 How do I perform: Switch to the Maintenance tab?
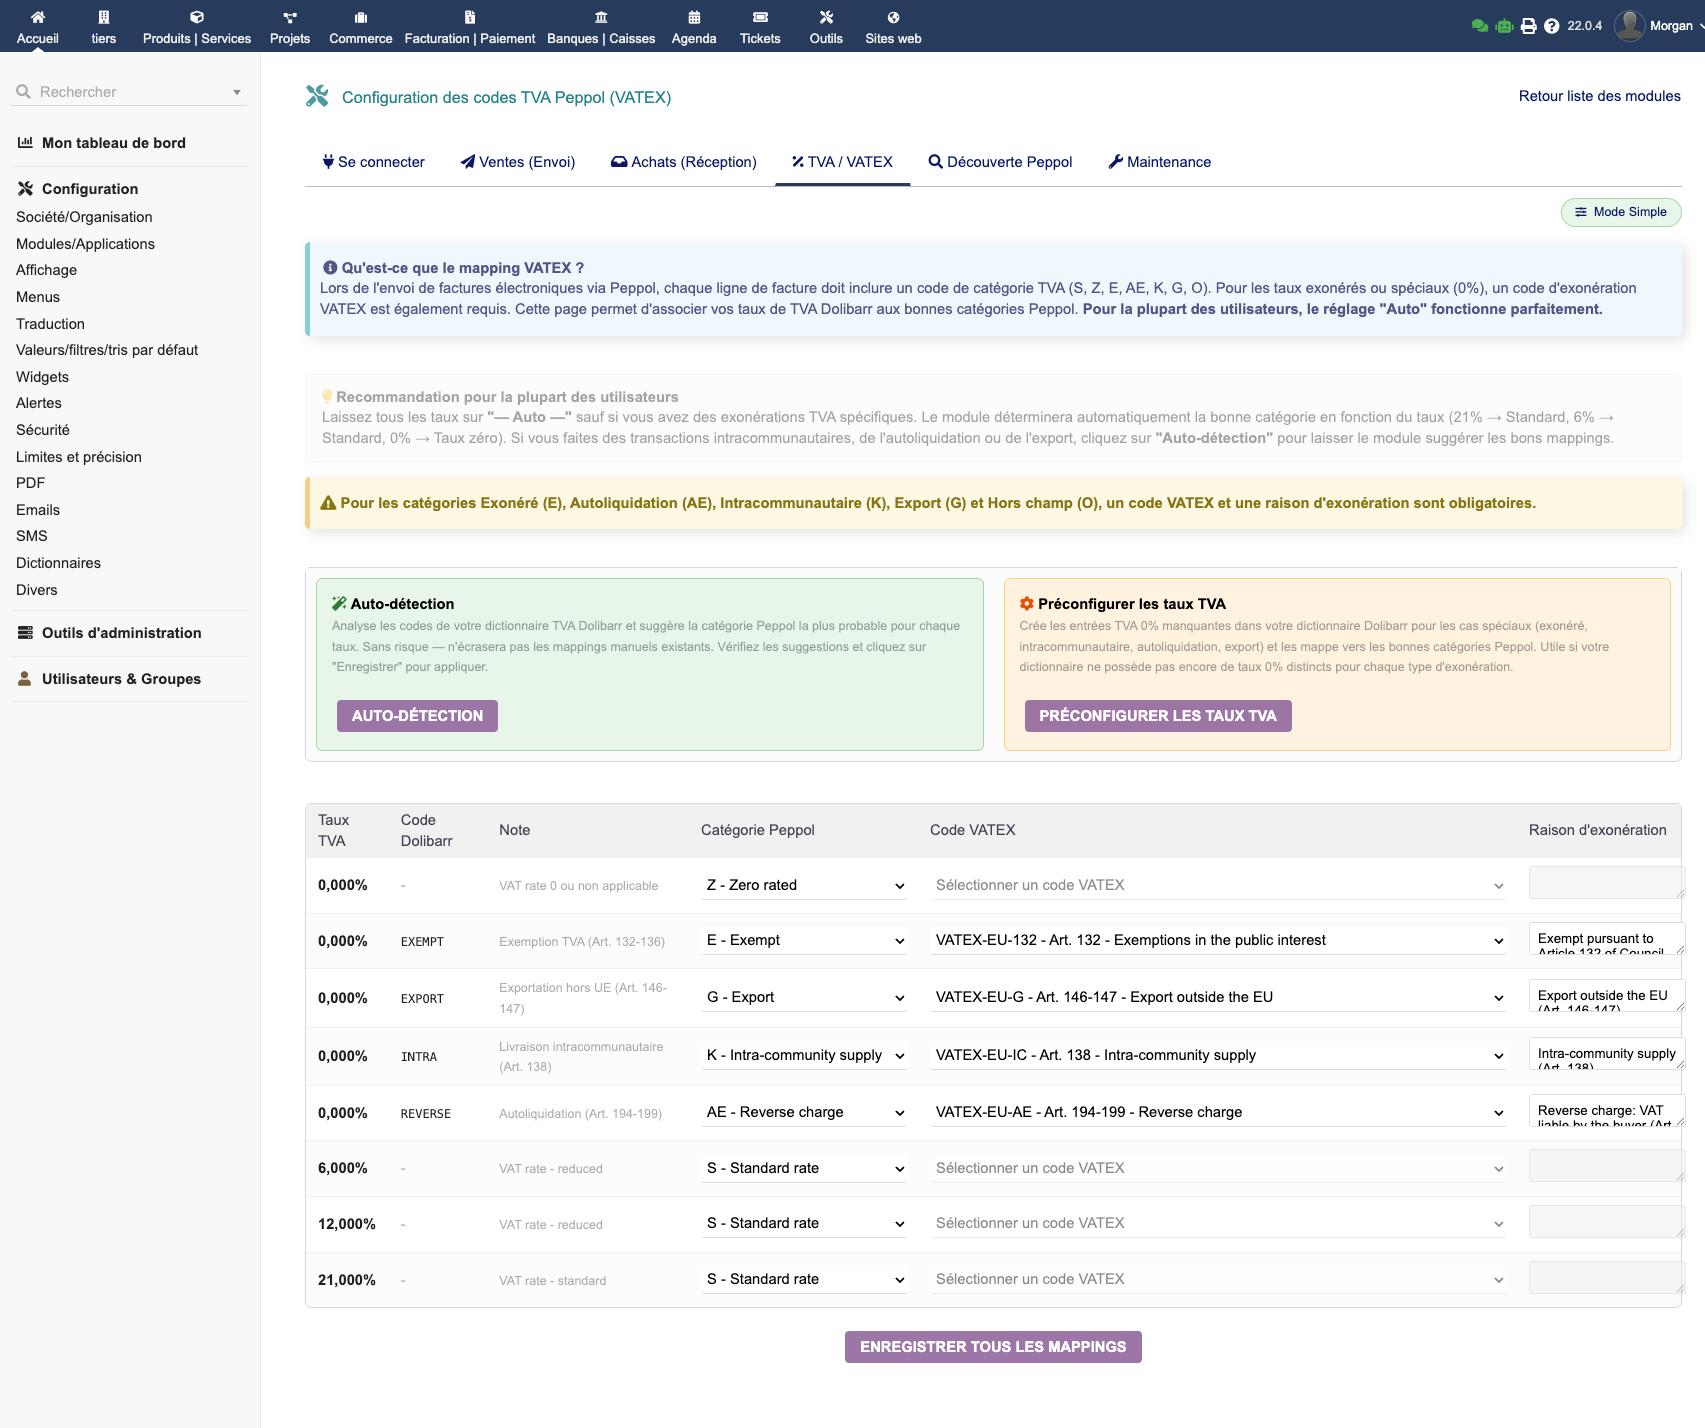coord(1159,162)
